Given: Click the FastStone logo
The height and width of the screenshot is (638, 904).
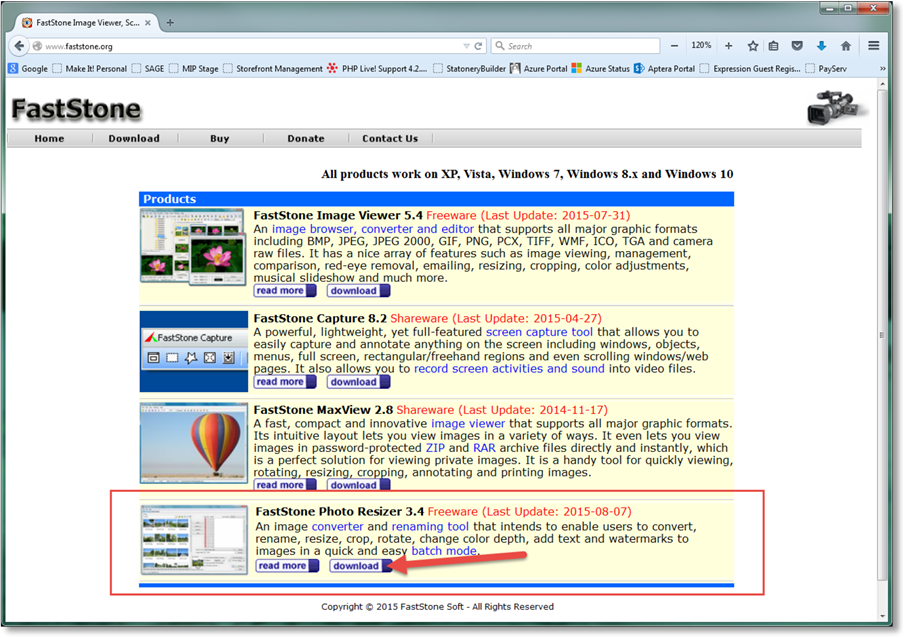Looking at the screenshot, I should [x=76, y=109].
